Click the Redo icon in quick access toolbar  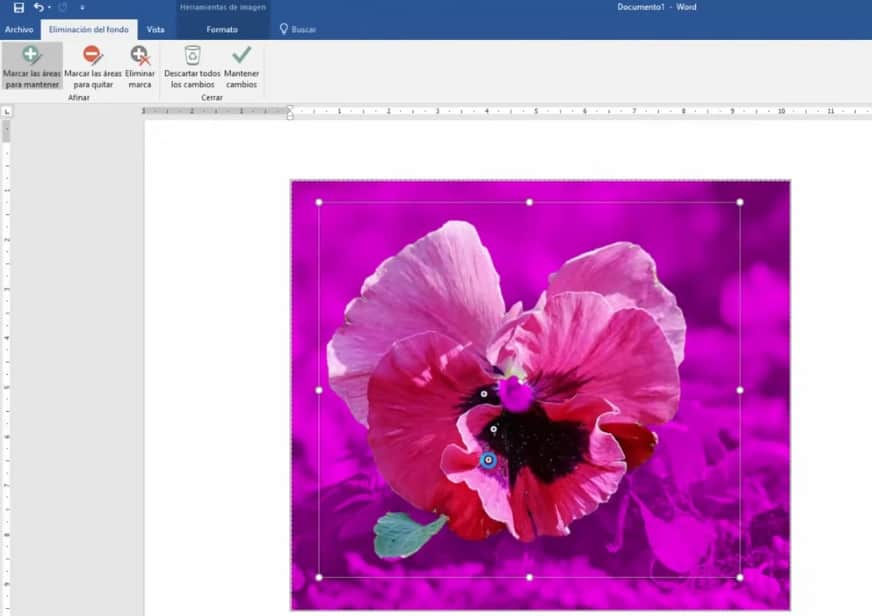(x=63, y=7)
